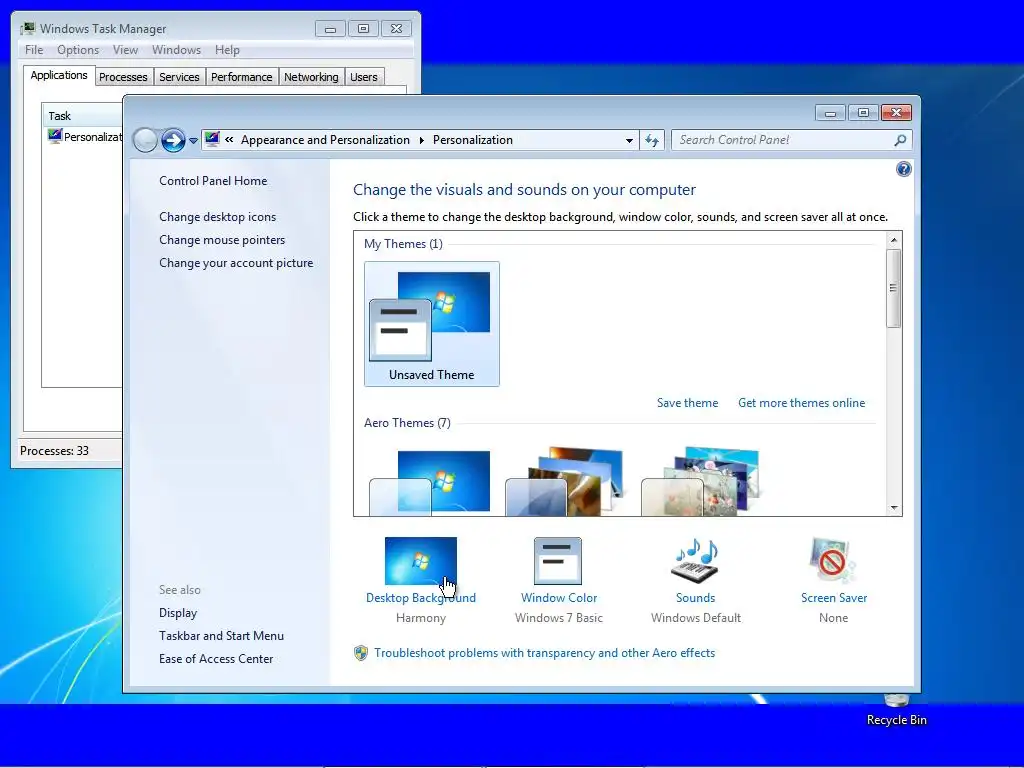
Task: Select the first Aero theme with Windows logo
Action: (430, 482)
